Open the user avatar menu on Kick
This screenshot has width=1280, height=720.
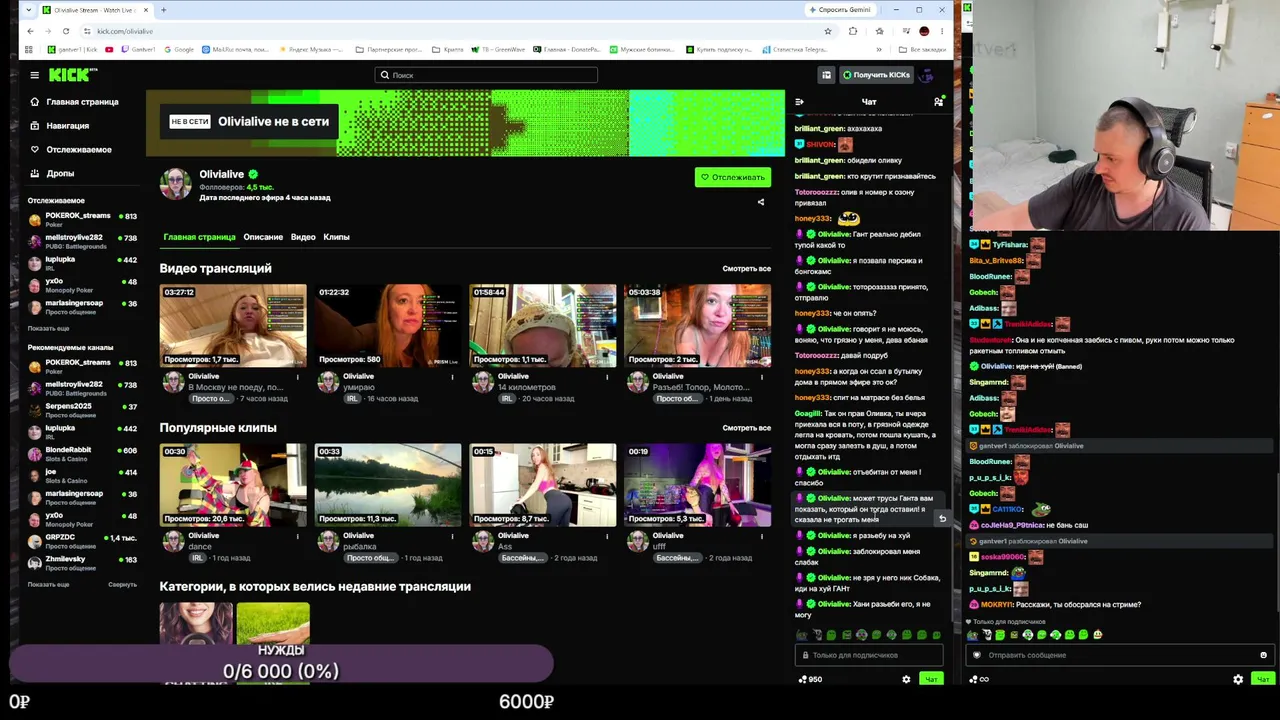[926, 75]
